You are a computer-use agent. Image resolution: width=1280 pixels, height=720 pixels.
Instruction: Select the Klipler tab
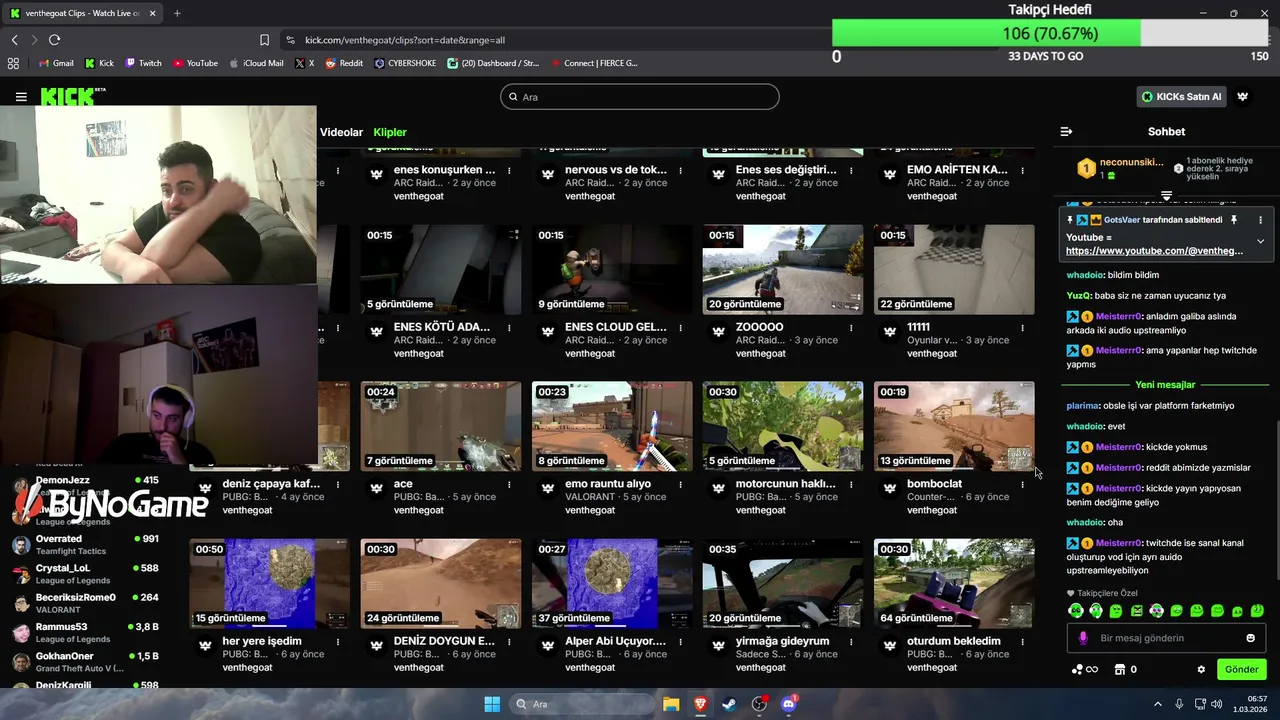[x=390, y=132]
